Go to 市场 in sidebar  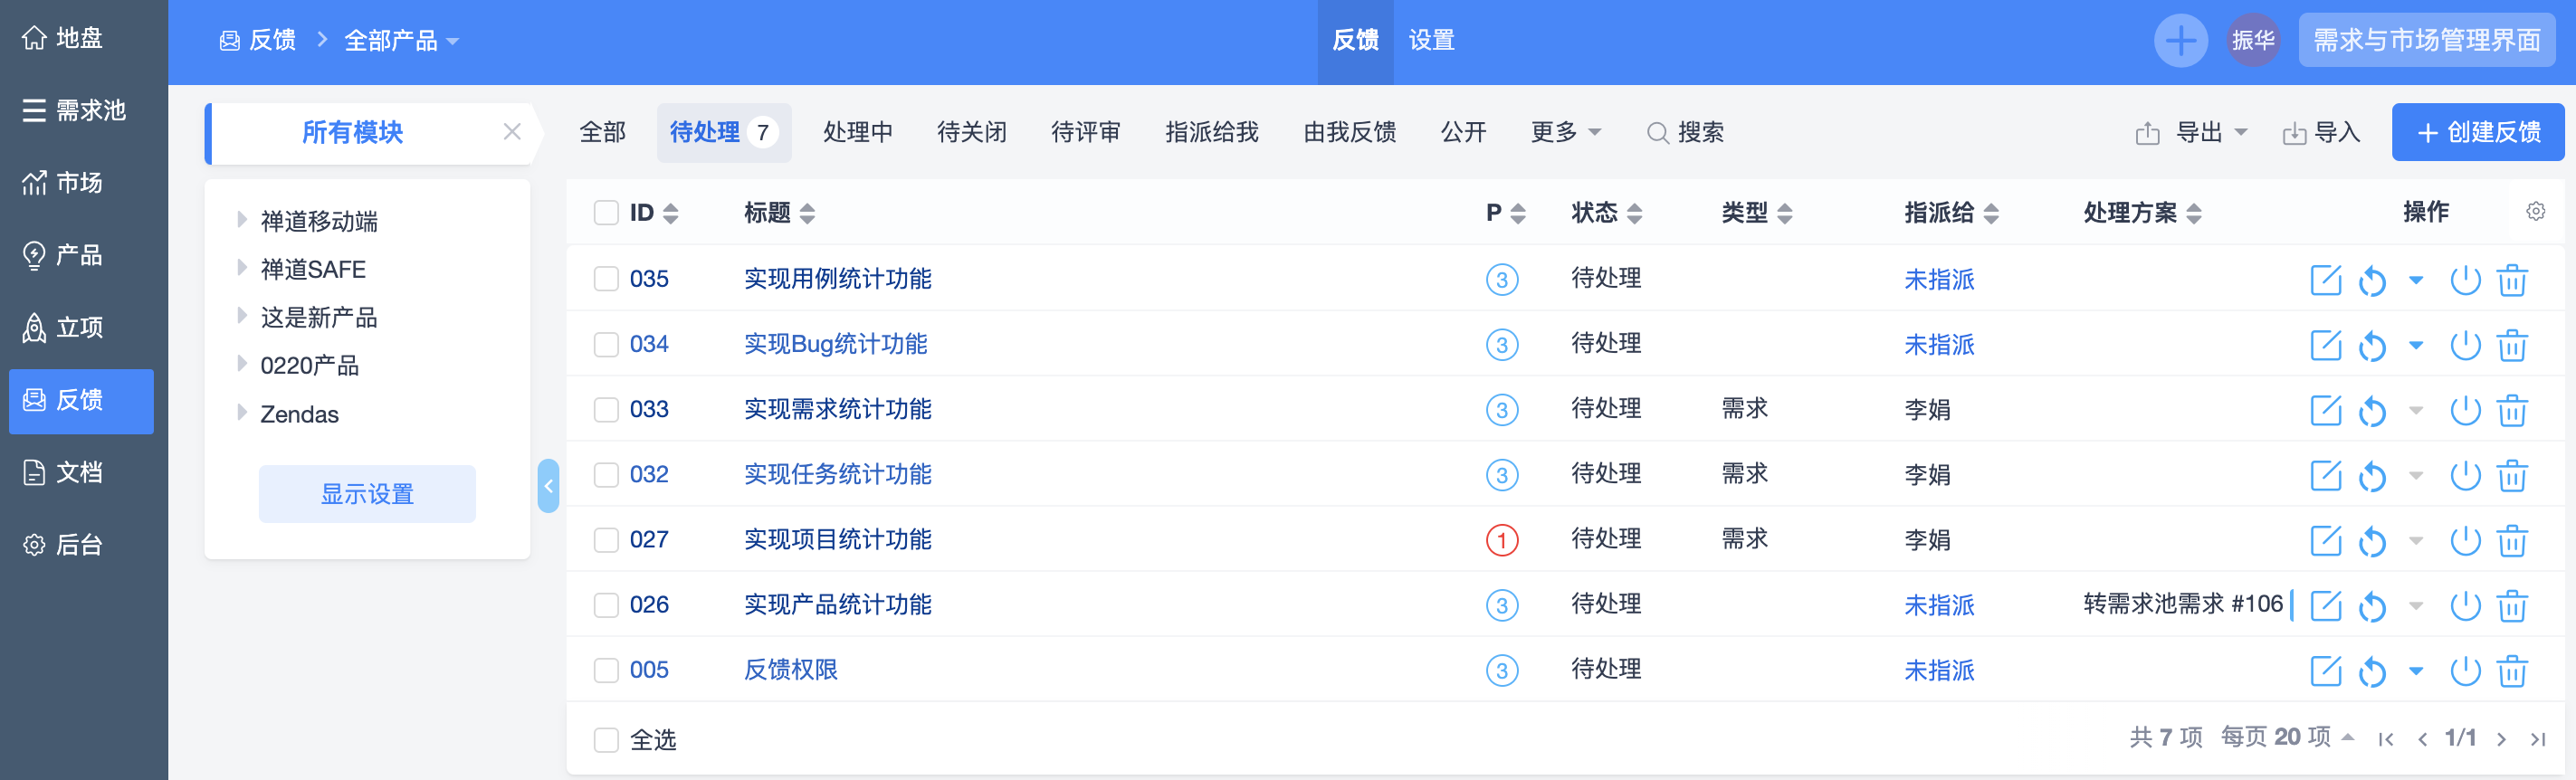point(63,183)
